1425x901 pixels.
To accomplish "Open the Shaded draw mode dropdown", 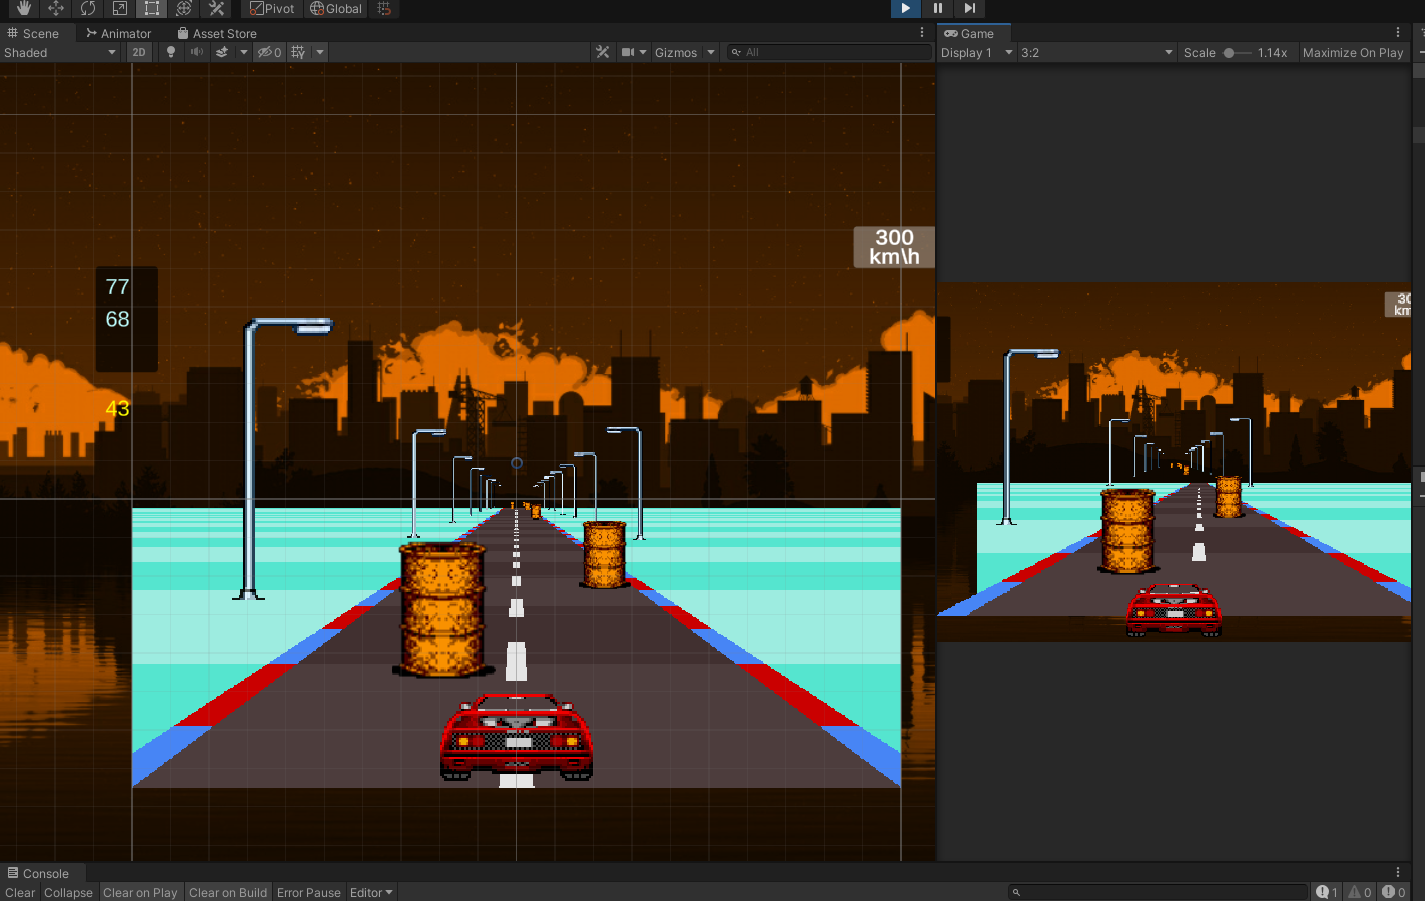I will coord(61,52).
